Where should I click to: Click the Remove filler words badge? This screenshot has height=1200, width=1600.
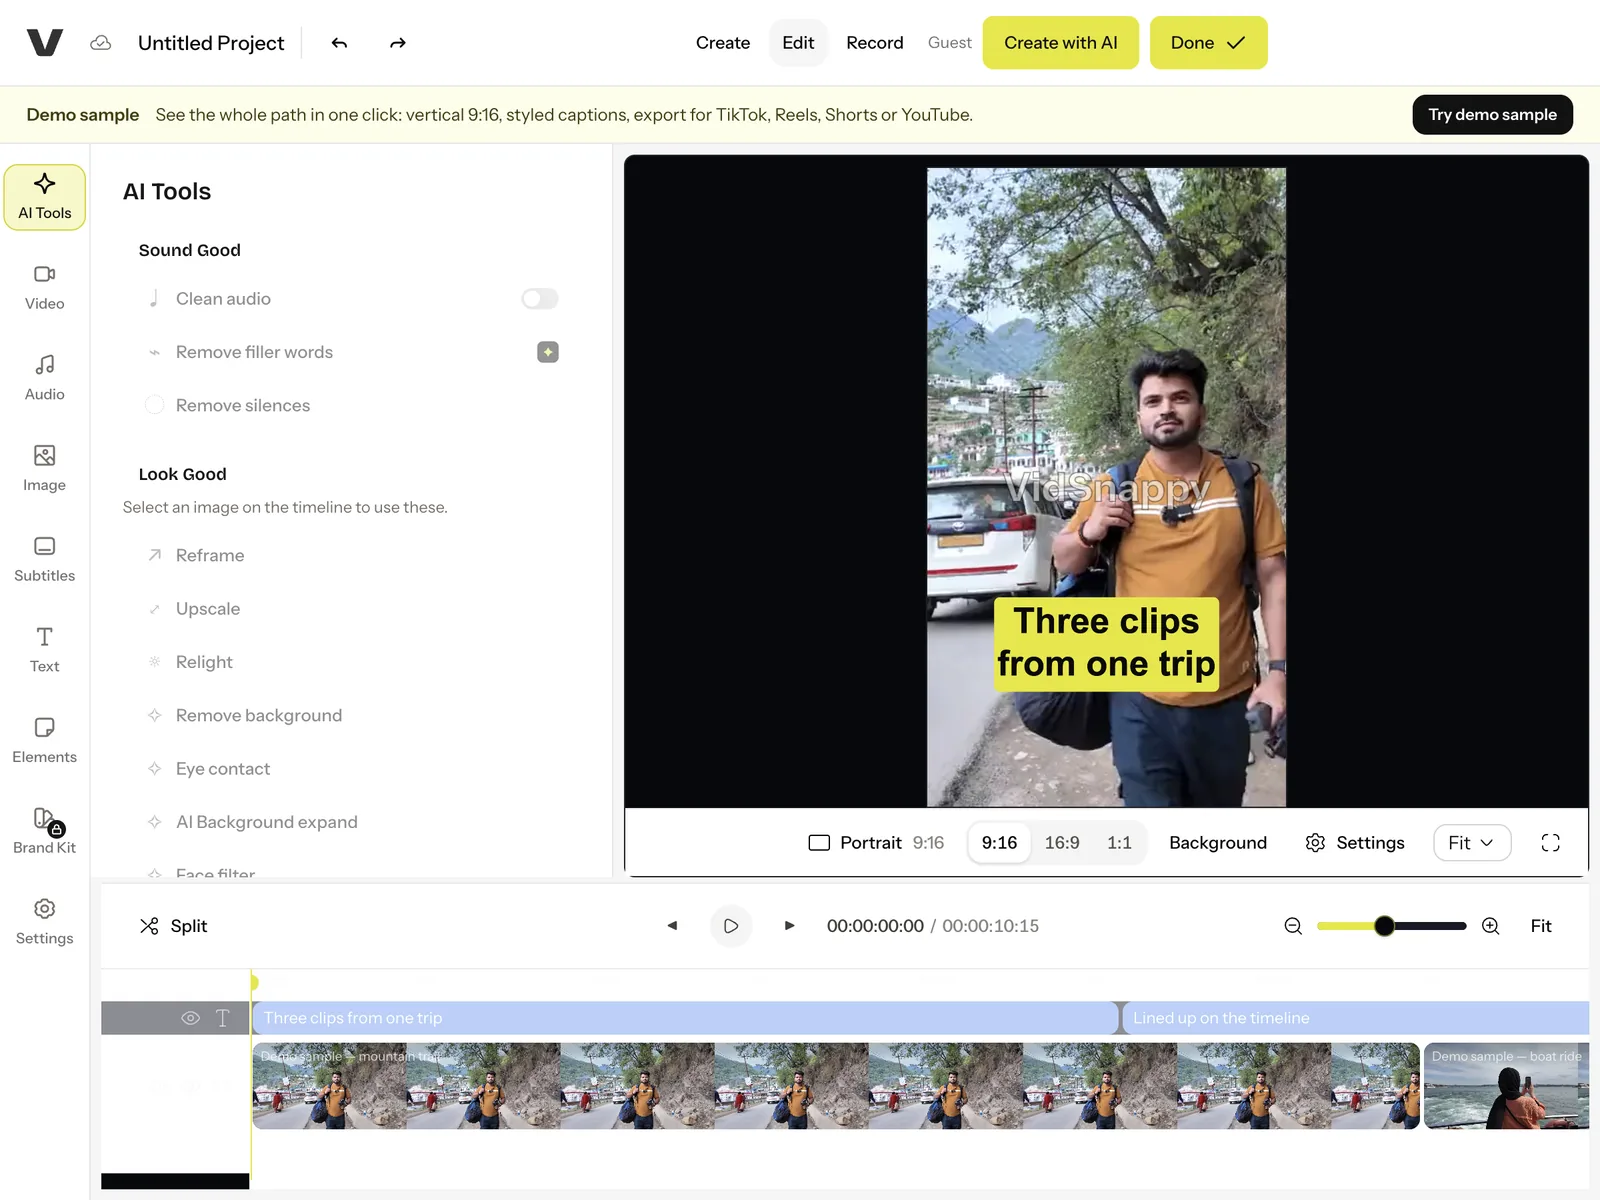tap(548, 352)
